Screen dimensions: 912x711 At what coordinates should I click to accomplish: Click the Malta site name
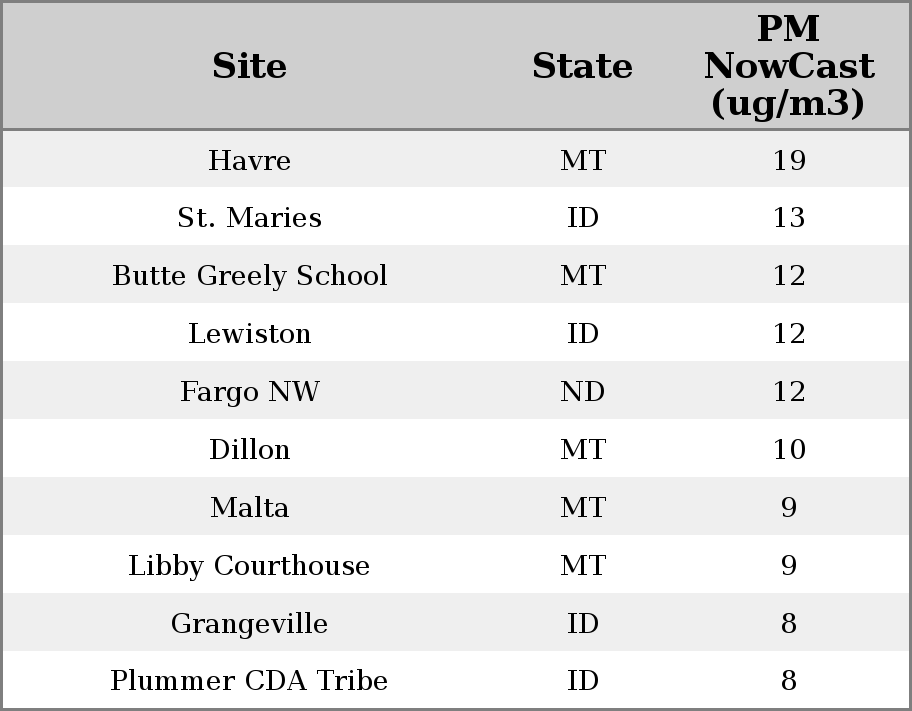coord(250,508)
